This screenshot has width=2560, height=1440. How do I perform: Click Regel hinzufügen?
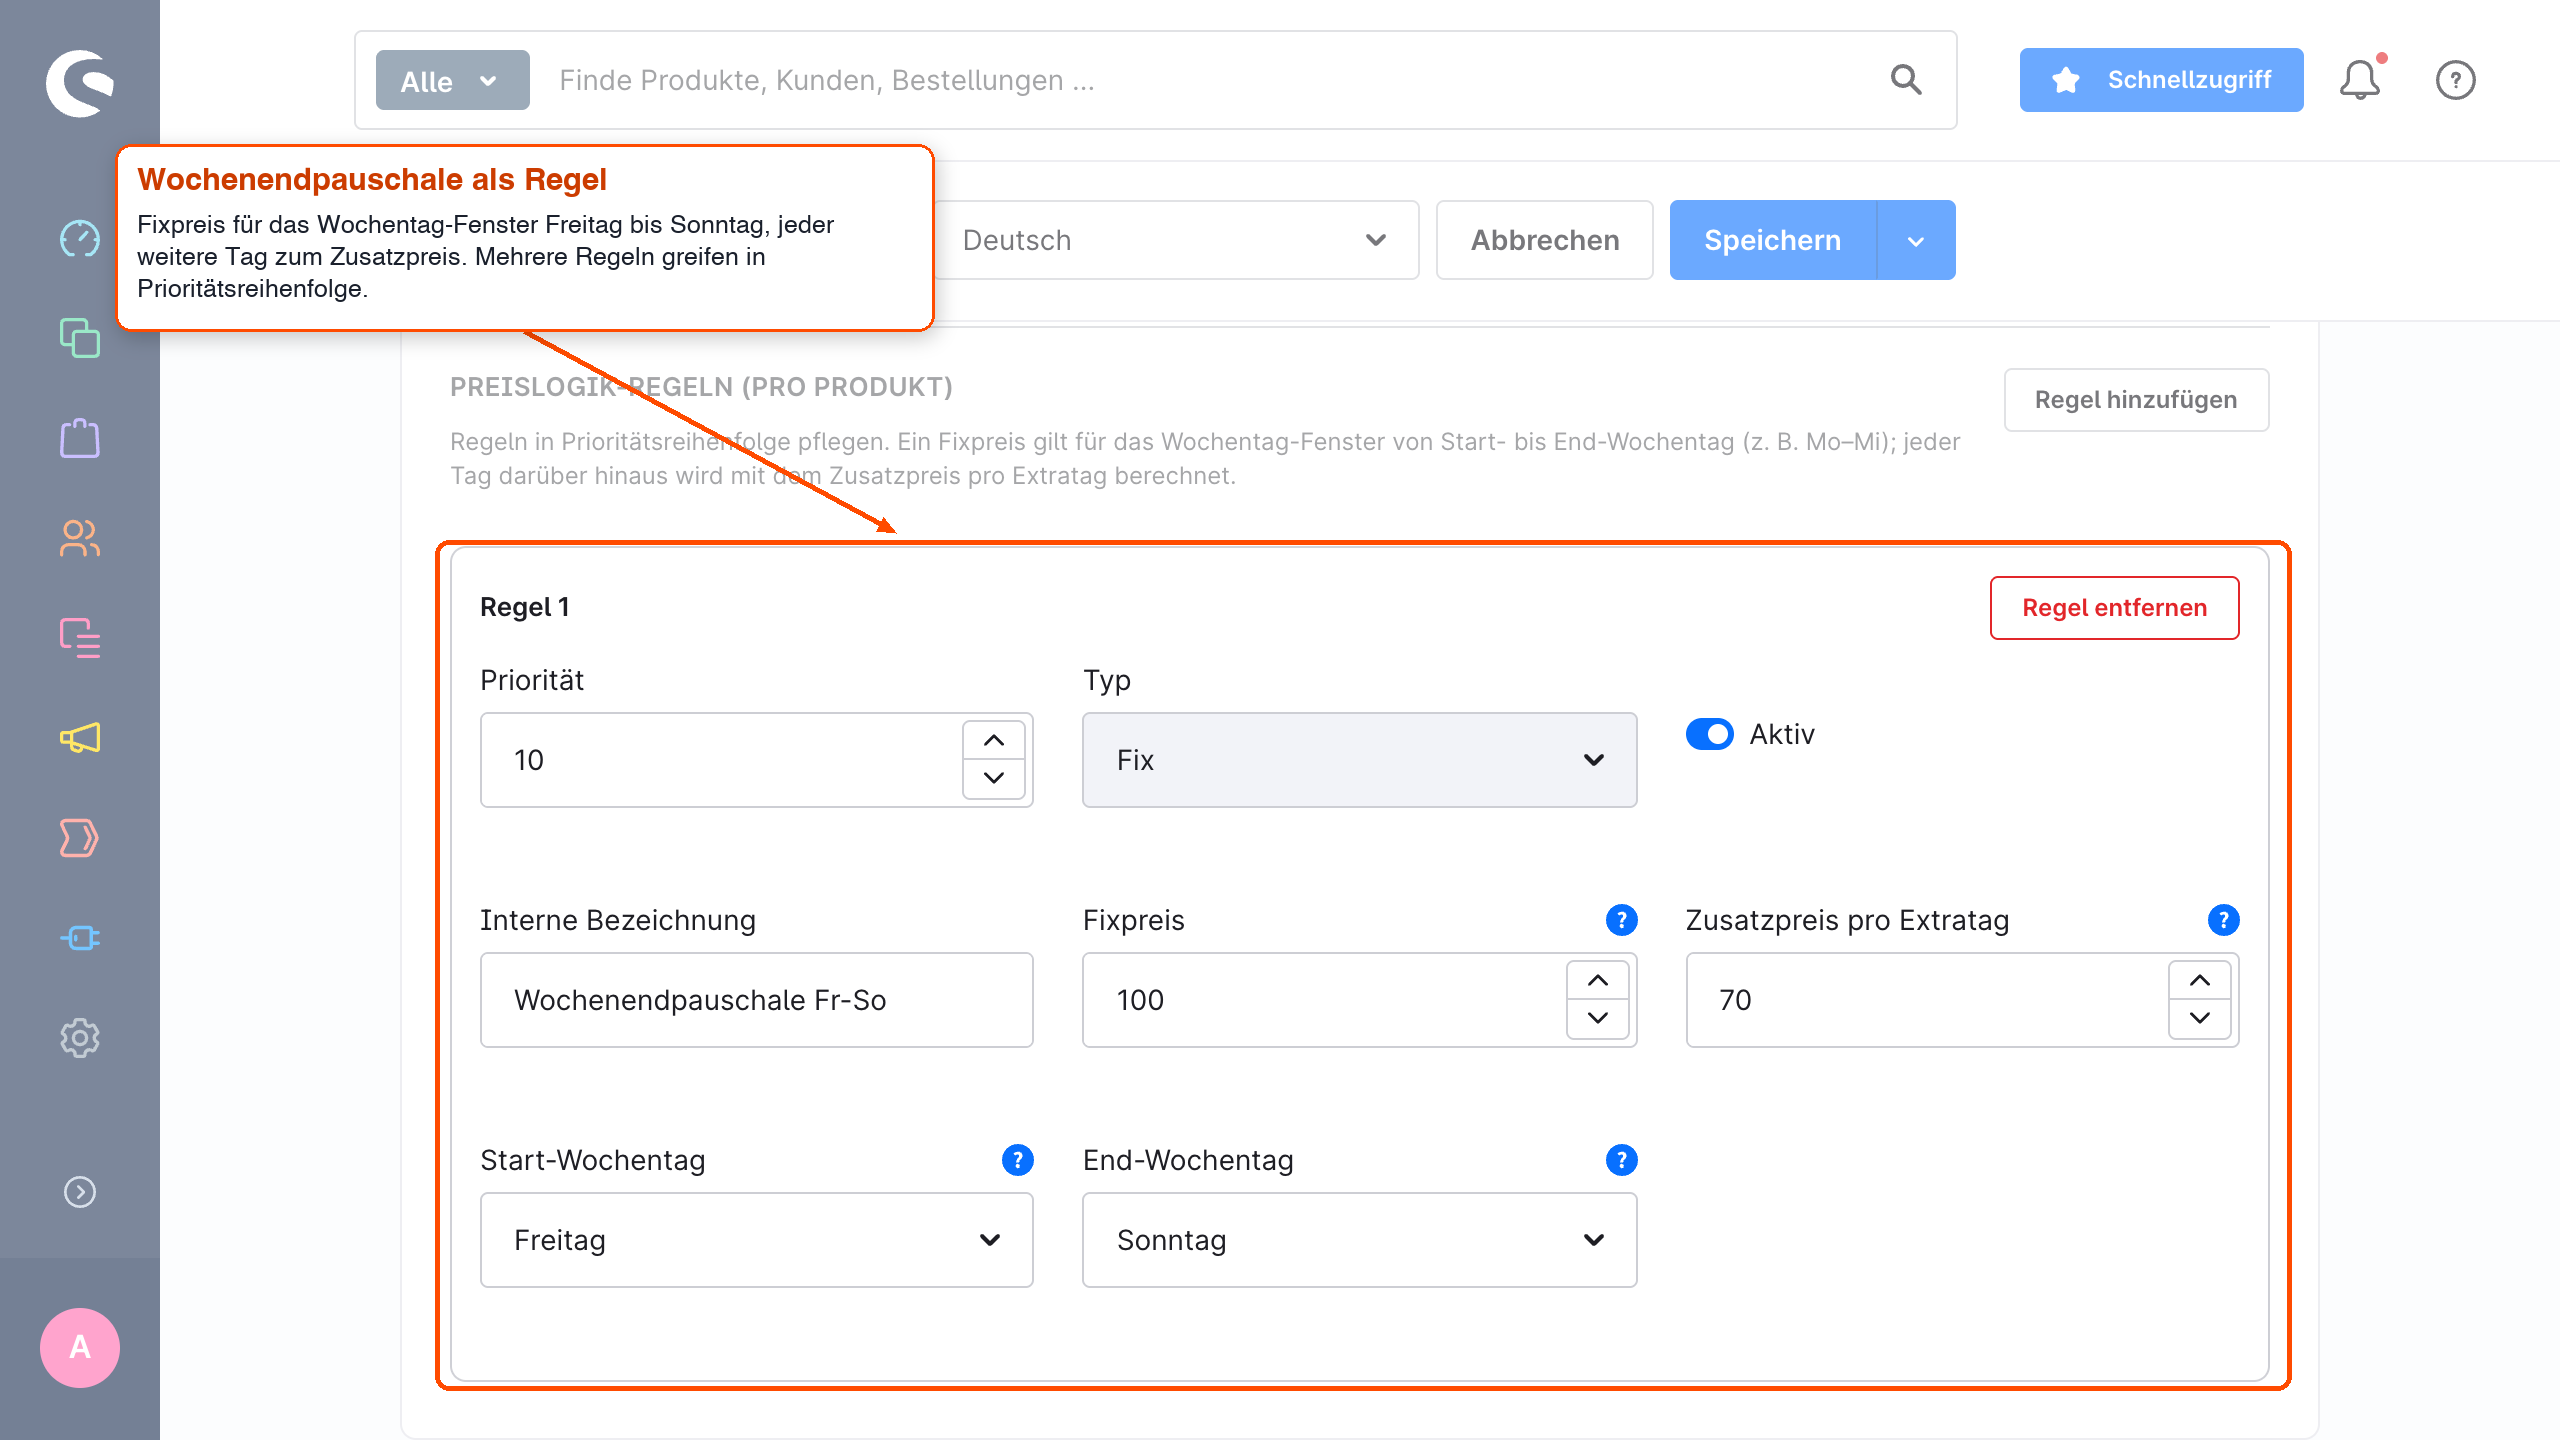[x=2136, y=400]
